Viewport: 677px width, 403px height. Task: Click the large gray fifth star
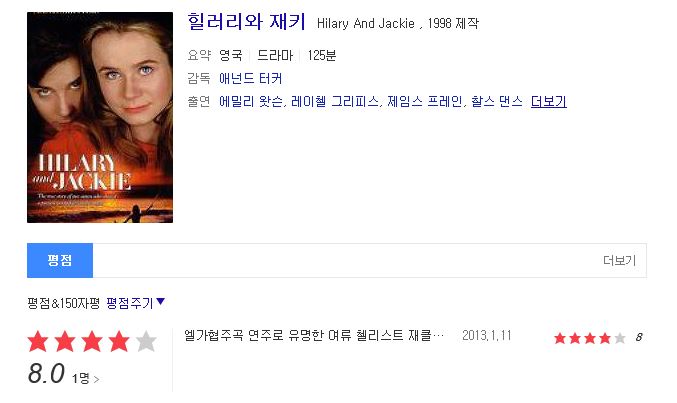[x=146, y=341]
